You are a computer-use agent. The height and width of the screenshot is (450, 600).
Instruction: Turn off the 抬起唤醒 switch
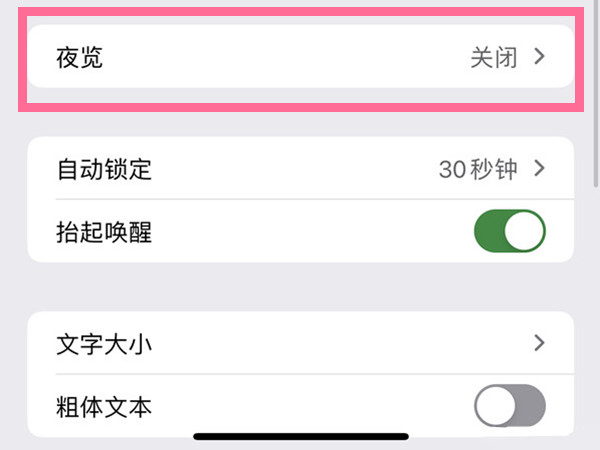tap(510, 231)
